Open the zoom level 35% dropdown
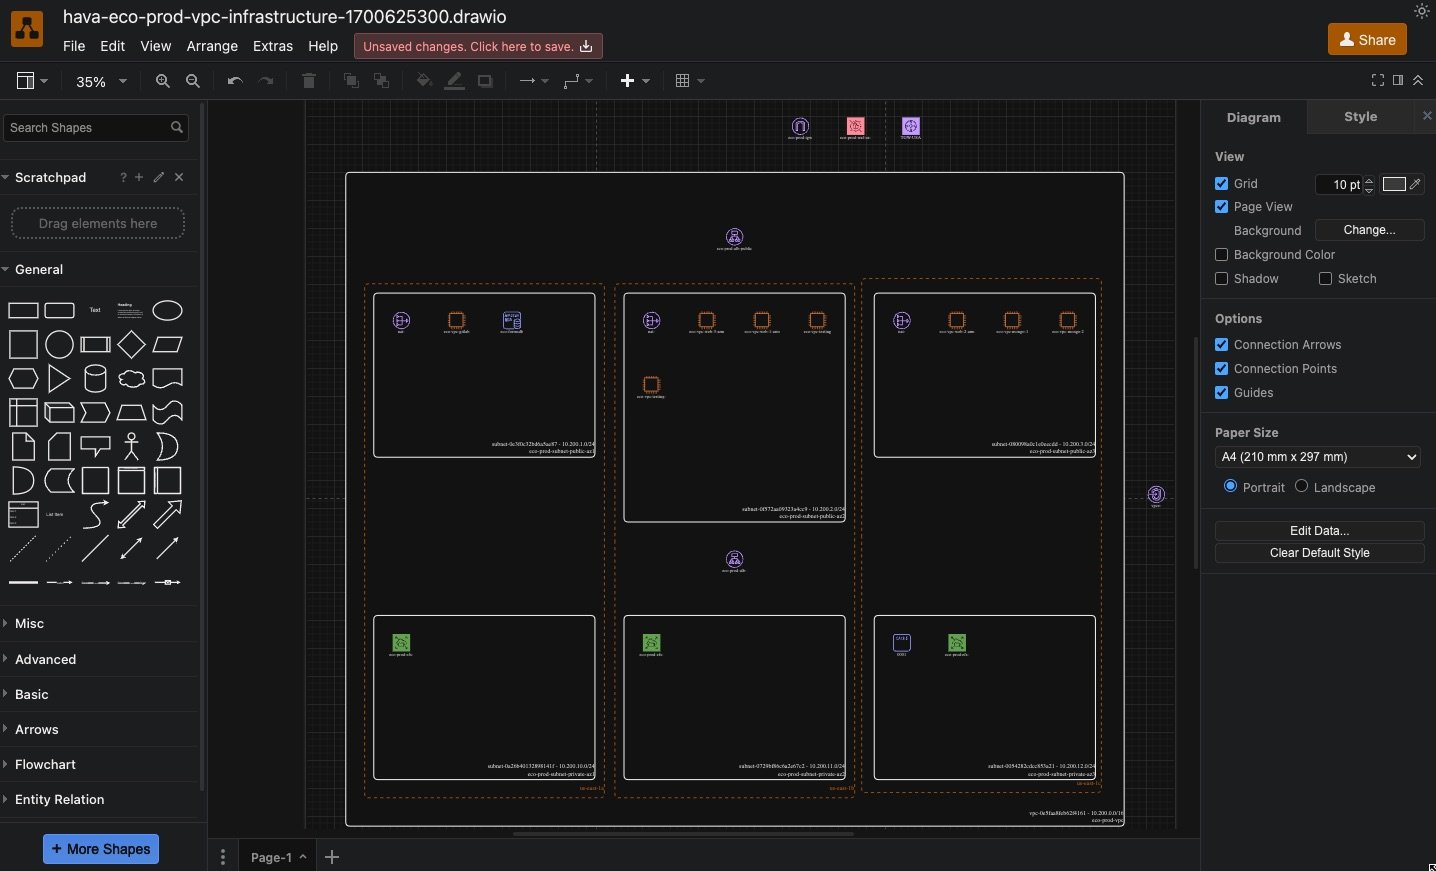 (99, 81)
